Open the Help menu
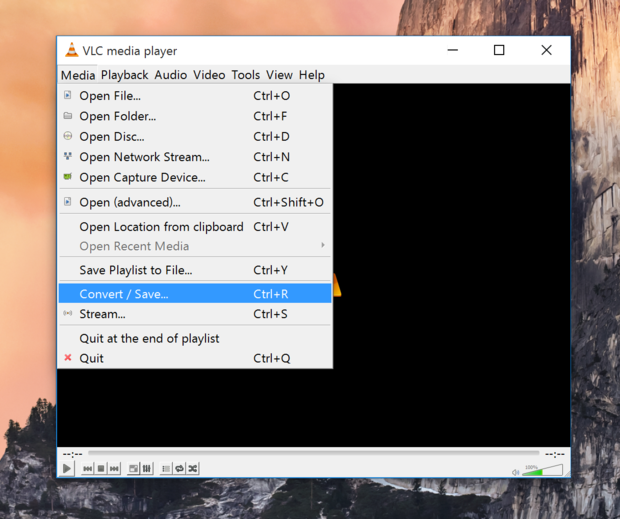Screen dimensions: 620x519 tap(312, 75)
